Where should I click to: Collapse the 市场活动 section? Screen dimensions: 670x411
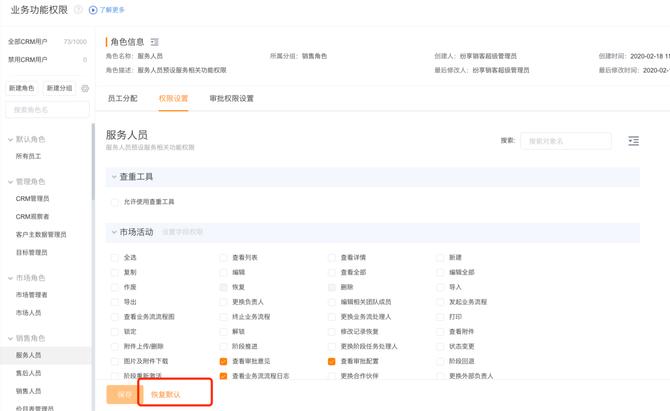pyautogui.click(x=114, y=232)
